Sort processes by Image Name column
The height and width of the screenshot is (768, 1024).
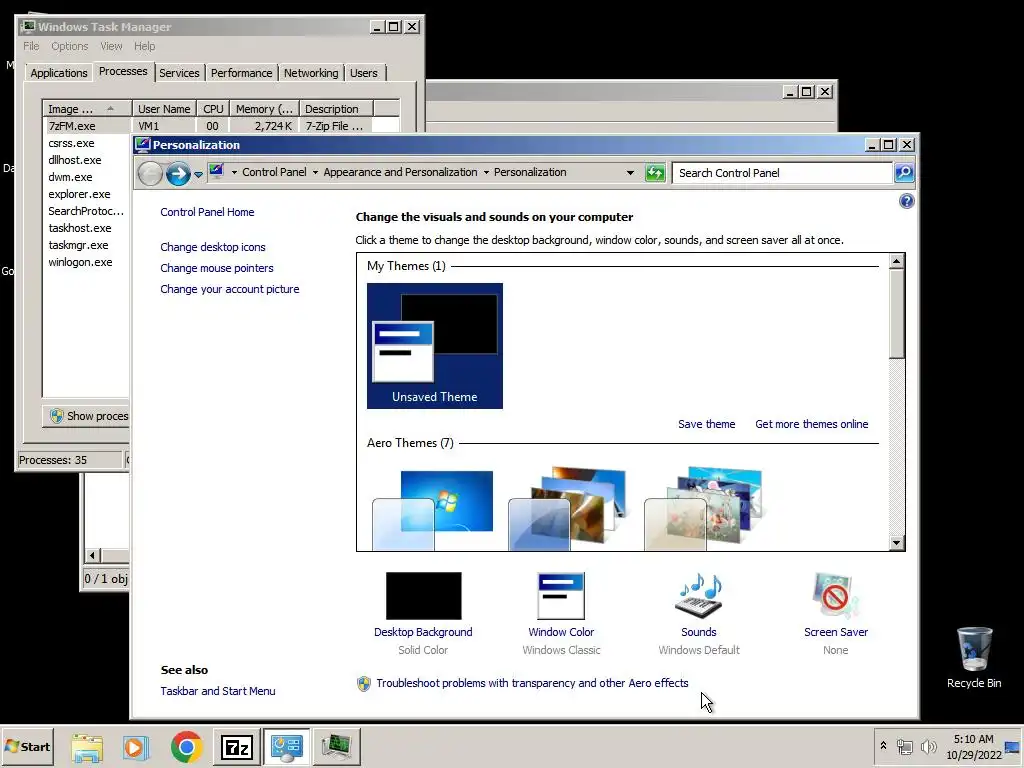88,109
